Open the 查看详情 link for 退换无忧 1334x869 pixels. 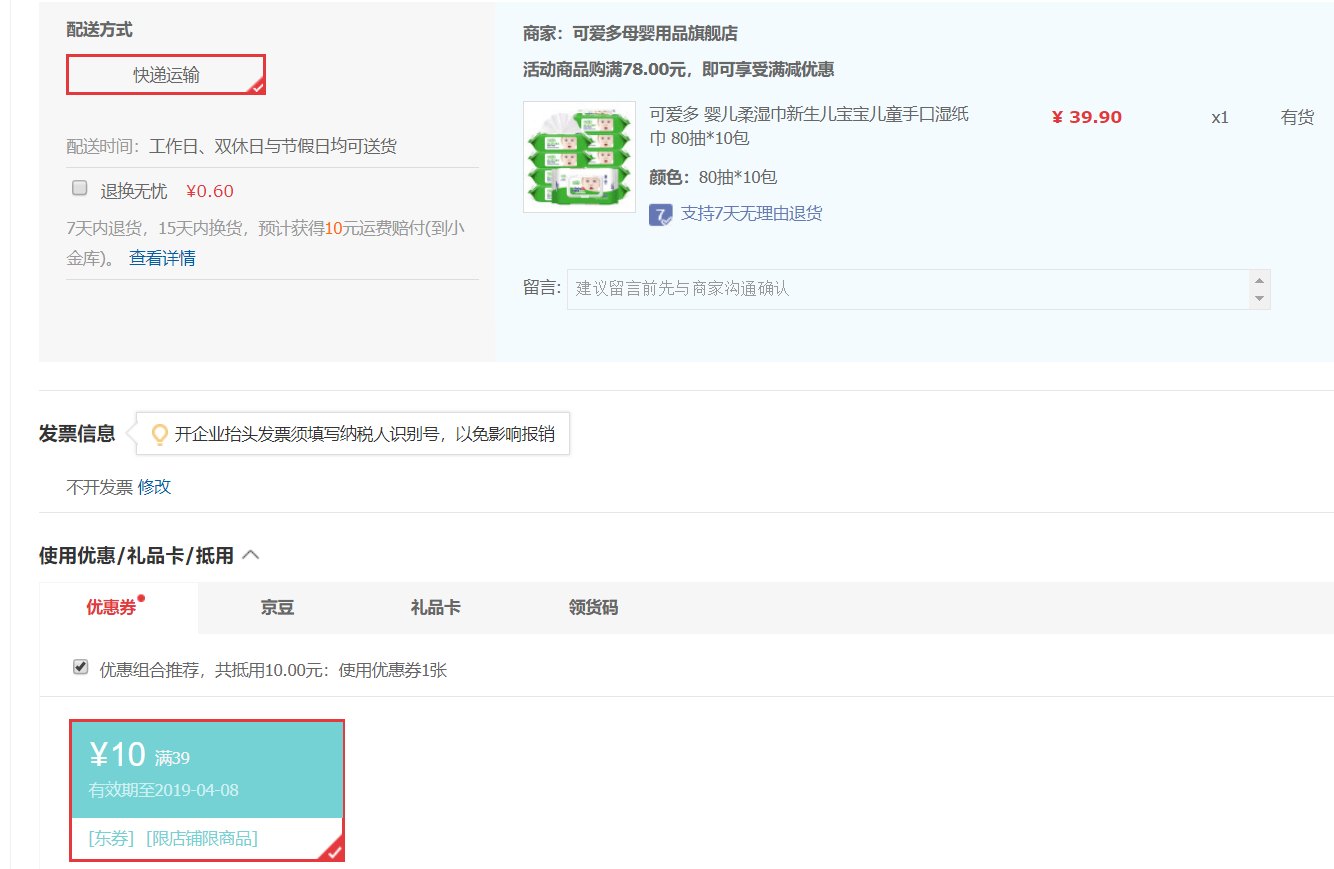tap(162, 258)
